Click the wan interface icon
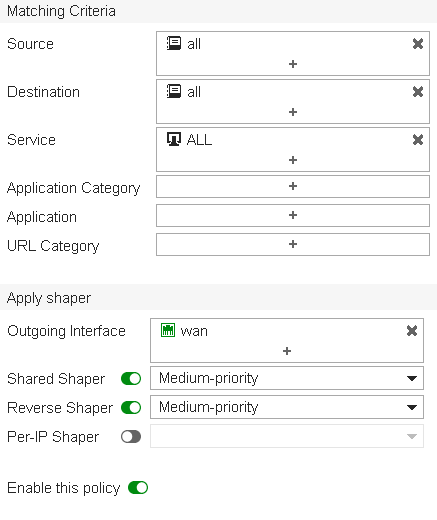Screen dimensions: 437x520 point(168,330)
